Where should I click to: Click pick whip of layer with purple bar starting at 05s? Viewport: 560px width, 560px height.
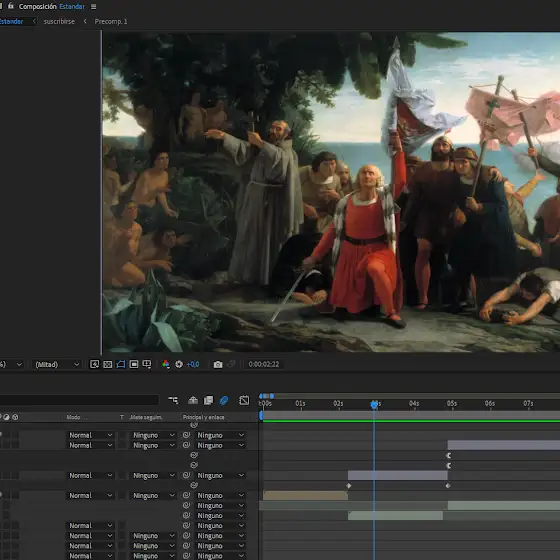coord(186,445)
